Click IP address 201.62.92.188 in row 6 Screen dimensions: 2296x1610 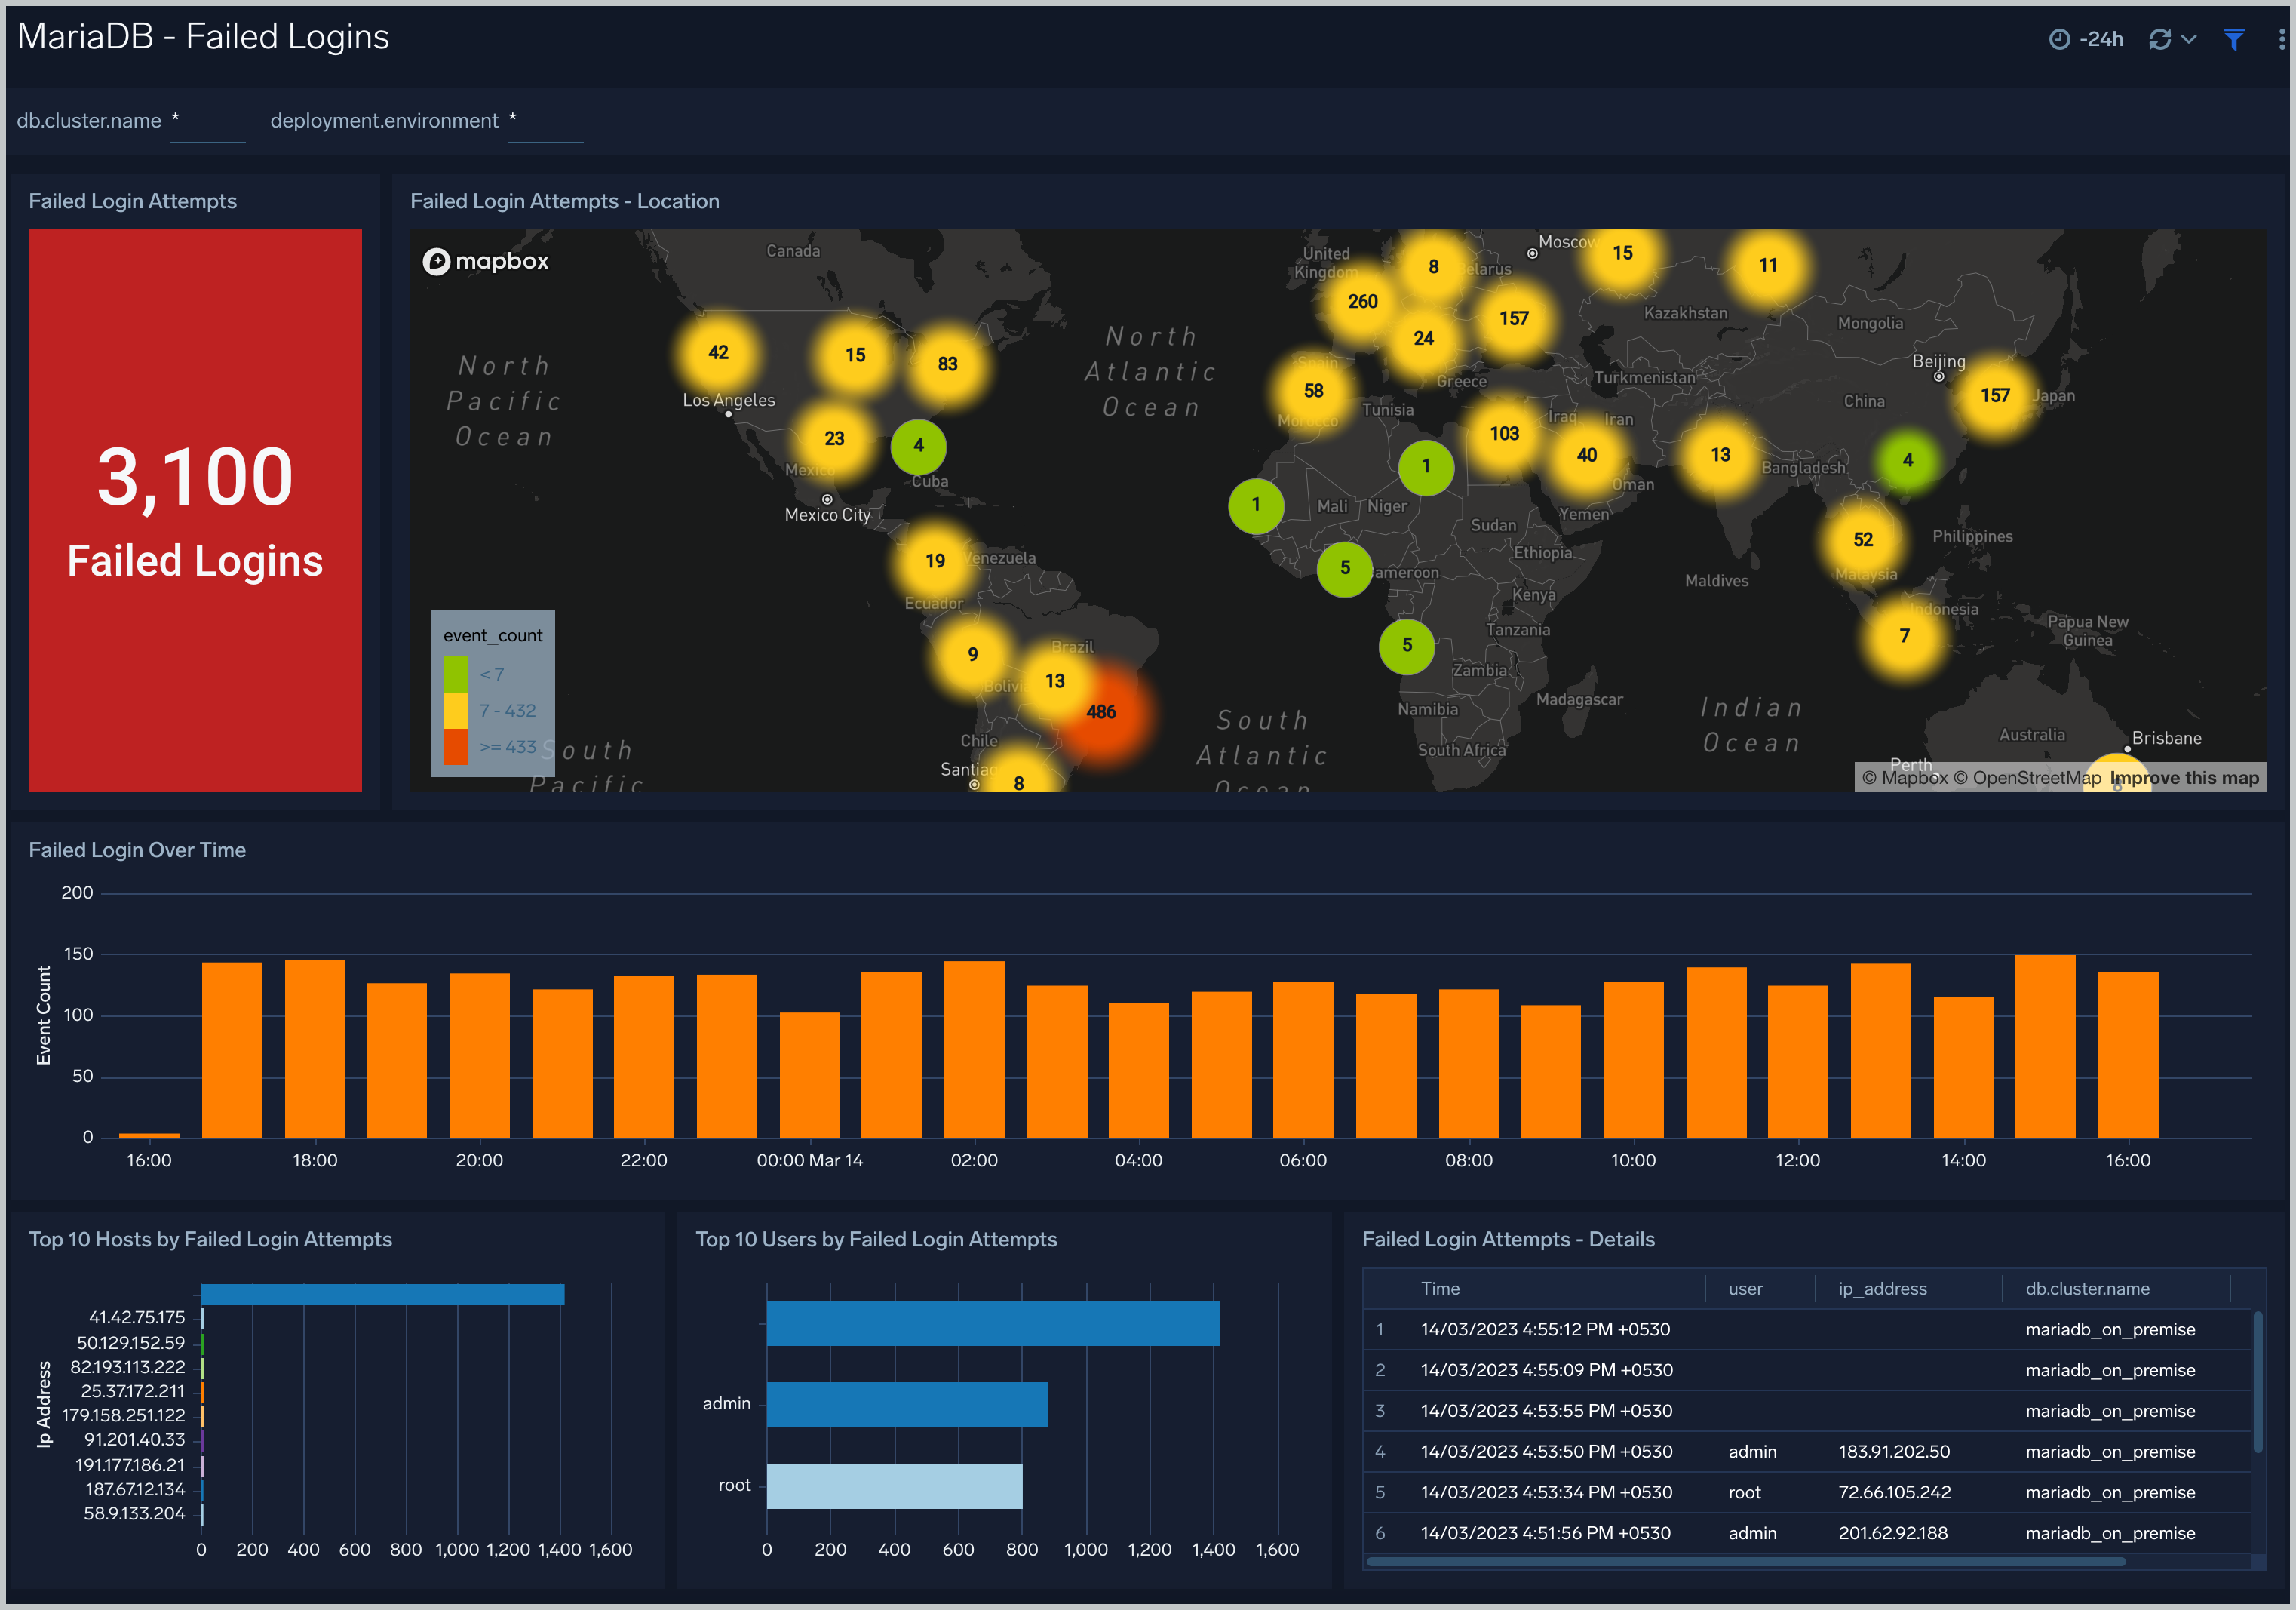(1892, 1533)
